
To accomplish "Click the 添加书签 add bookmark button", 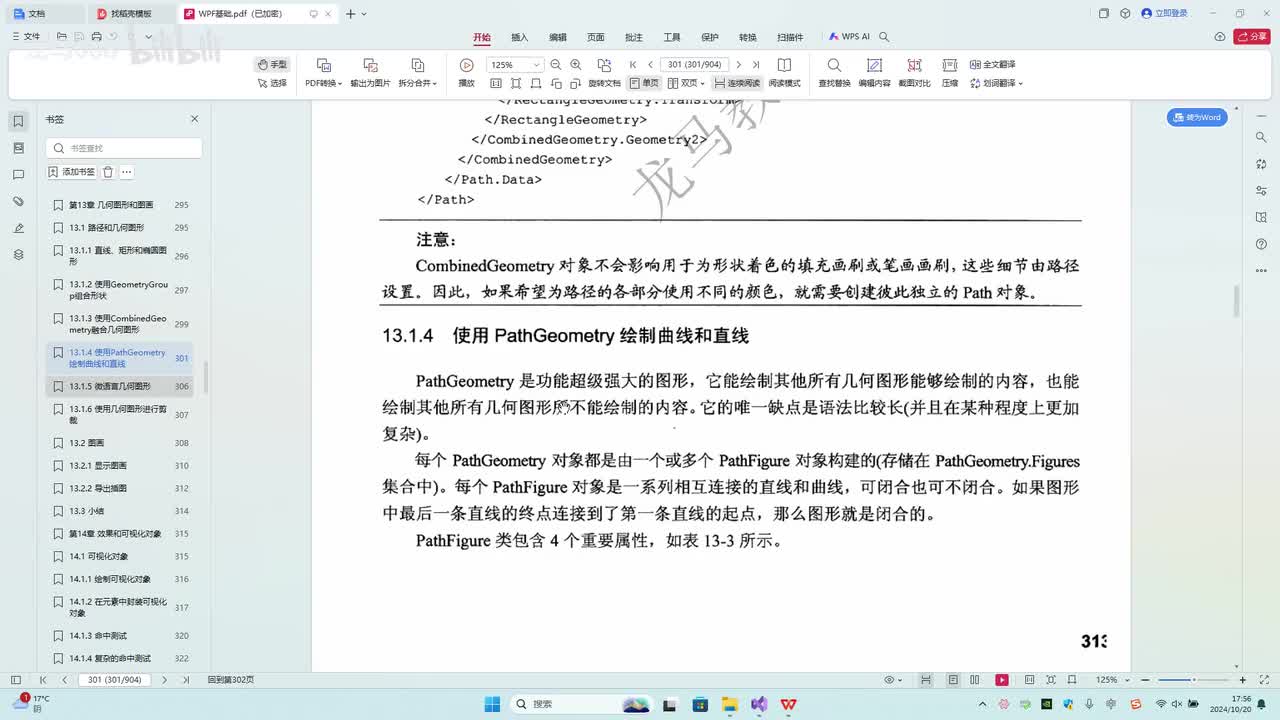I will coord(72,172).
